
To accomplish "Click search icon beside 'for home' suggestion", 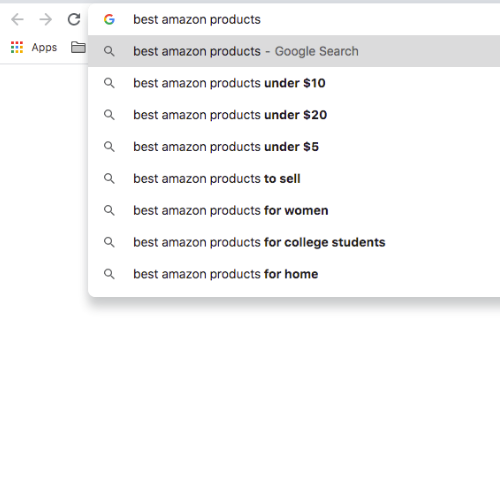I will point(109,274).
